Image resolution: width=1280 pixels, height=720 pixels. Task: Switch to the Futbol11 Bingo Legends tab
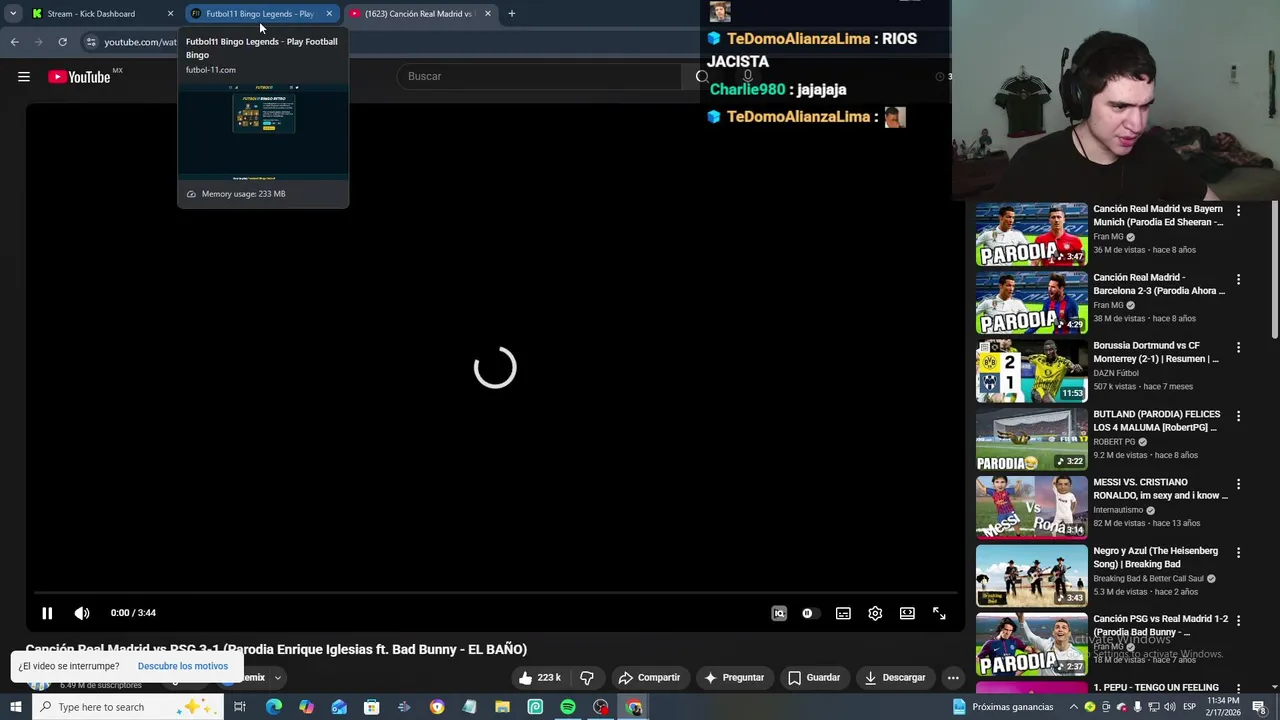pos(260,14)
